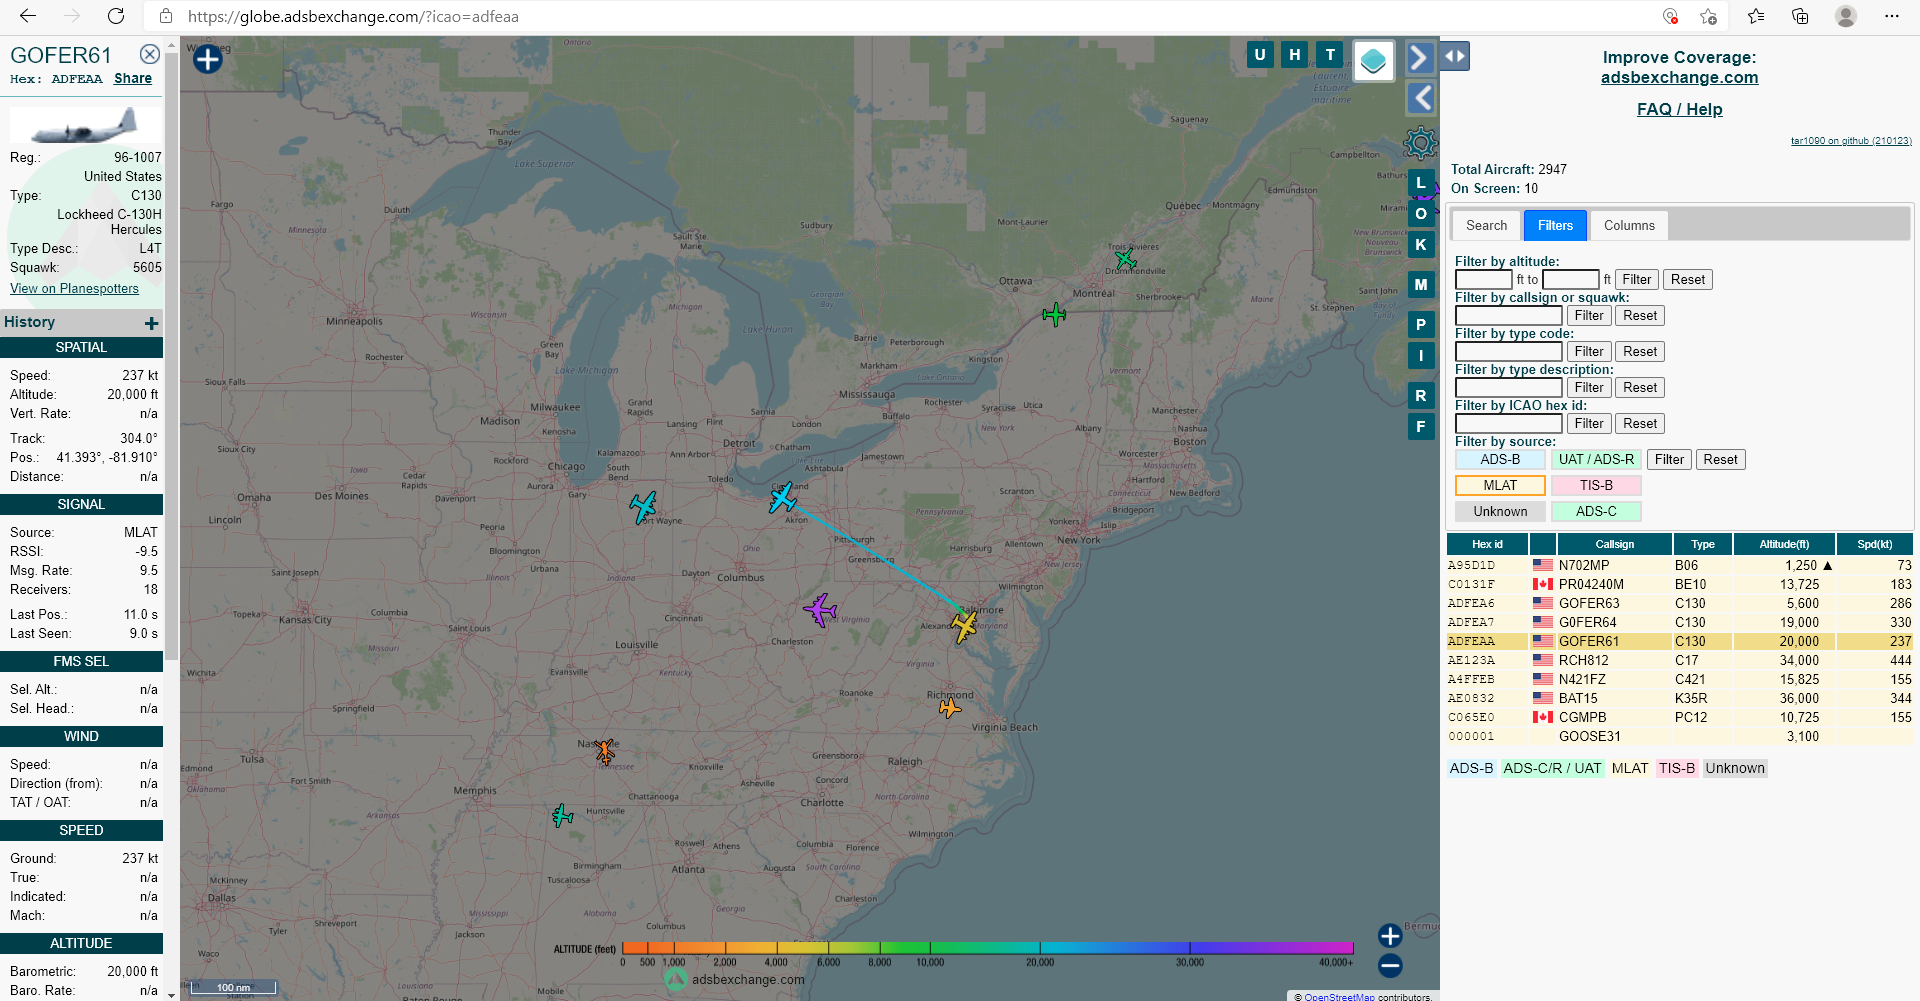Viewport: 1920px width, 1001px height.
Task: Apply the source Filter button
Action: click(1669, 460)
